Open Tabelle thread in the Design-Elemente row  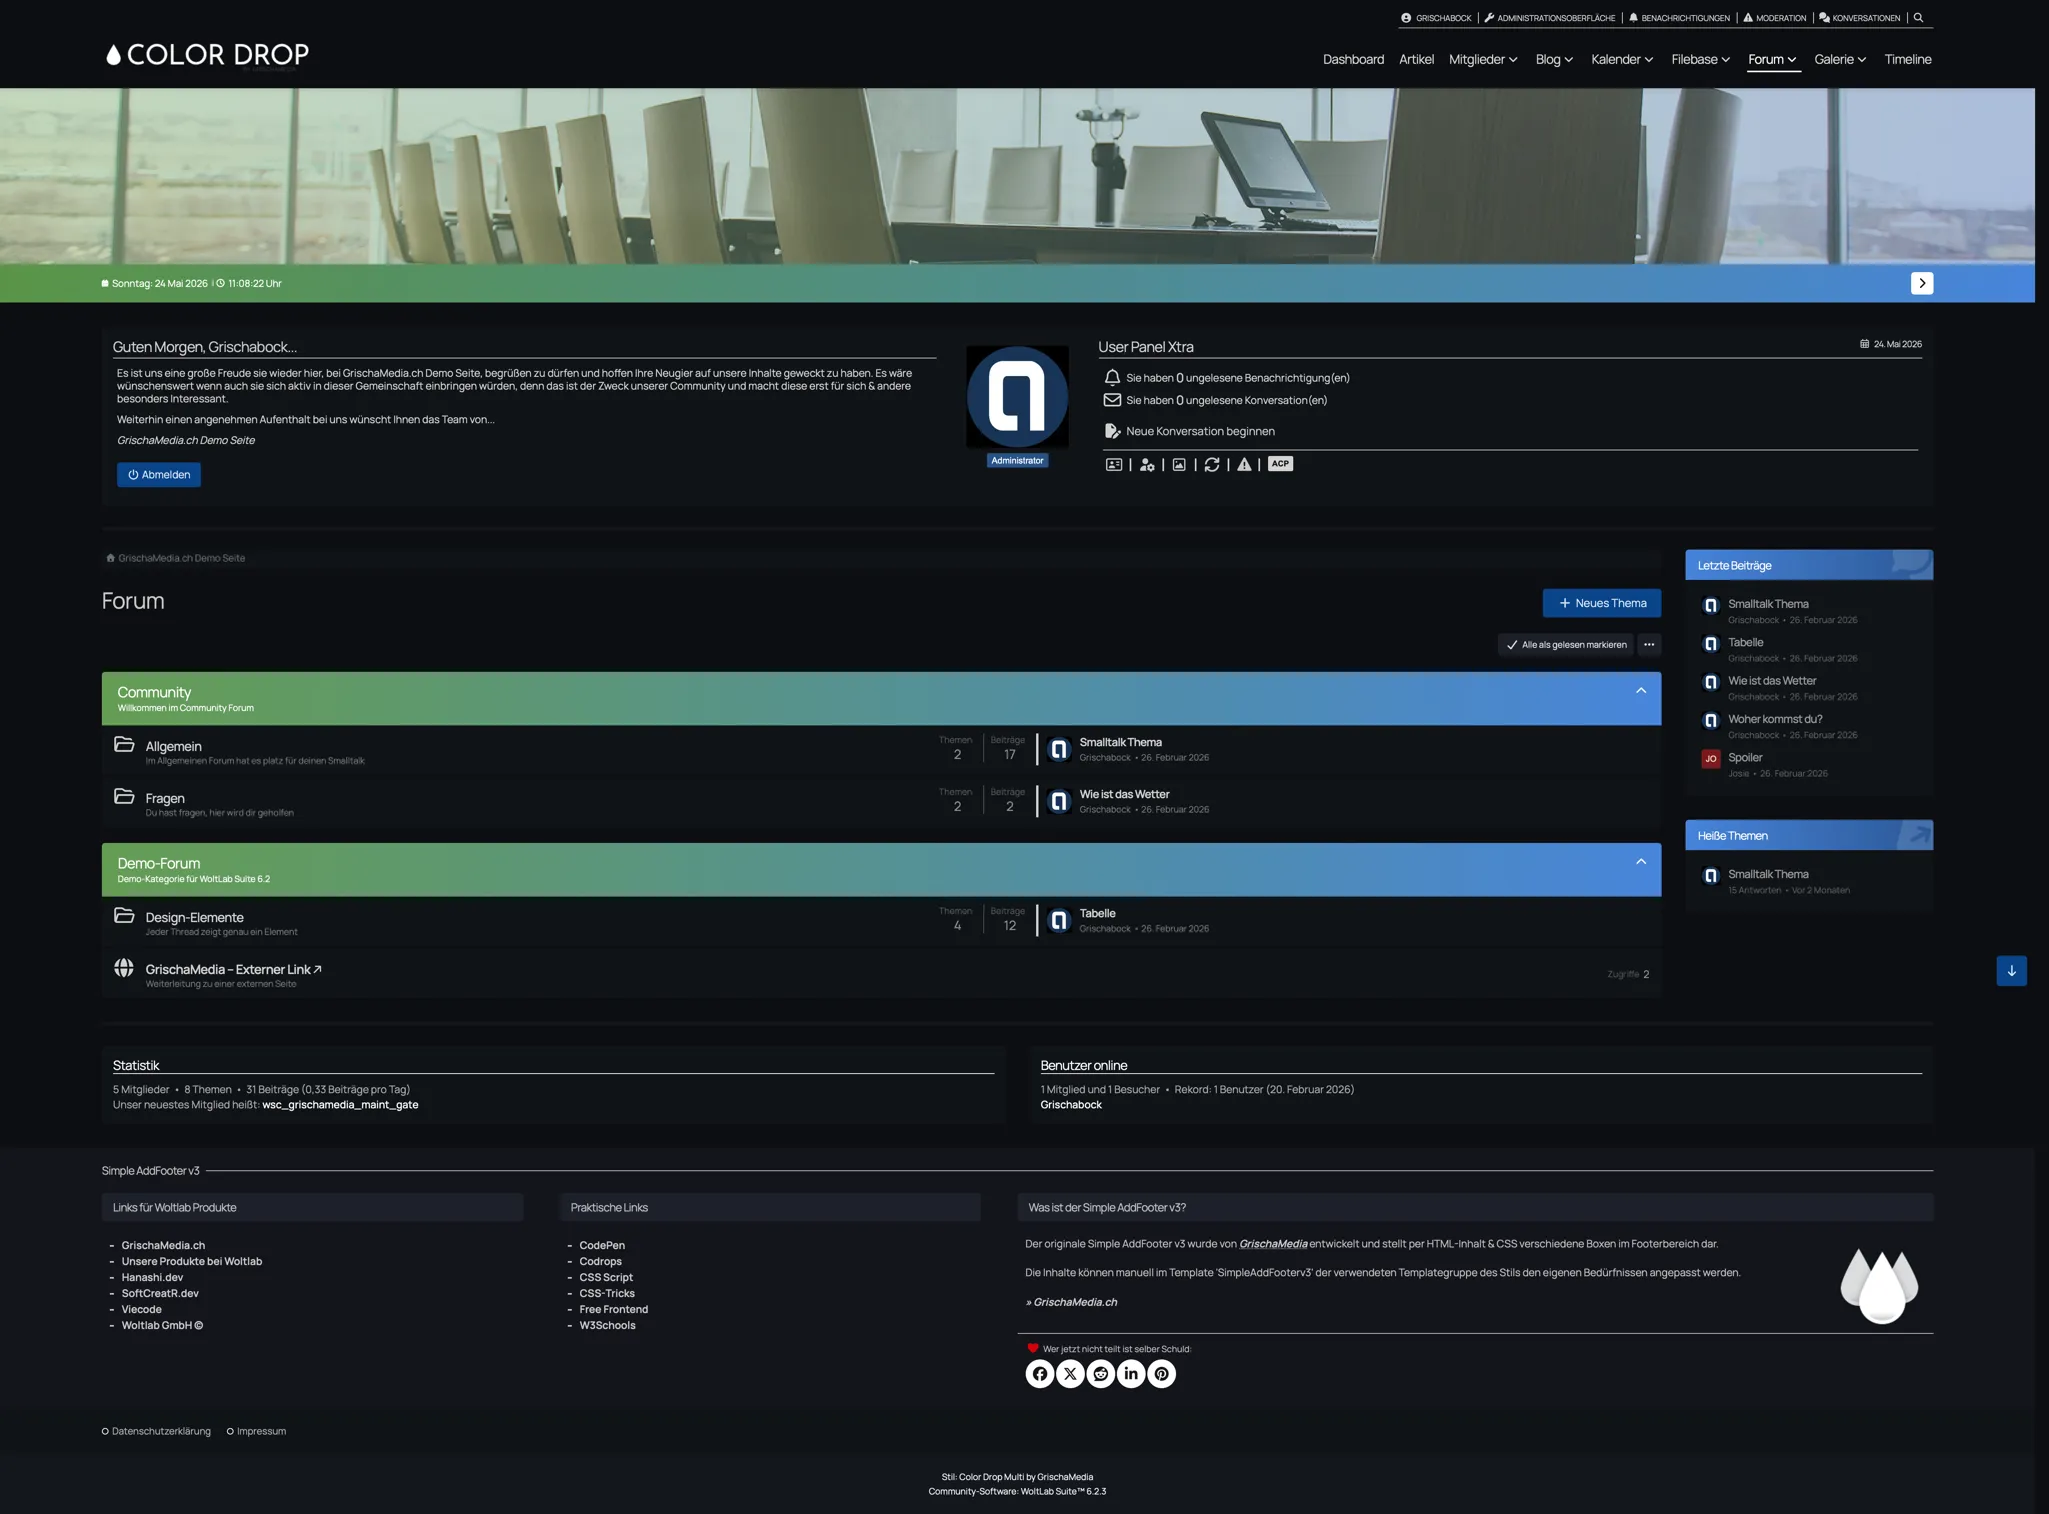[1097, 914]
